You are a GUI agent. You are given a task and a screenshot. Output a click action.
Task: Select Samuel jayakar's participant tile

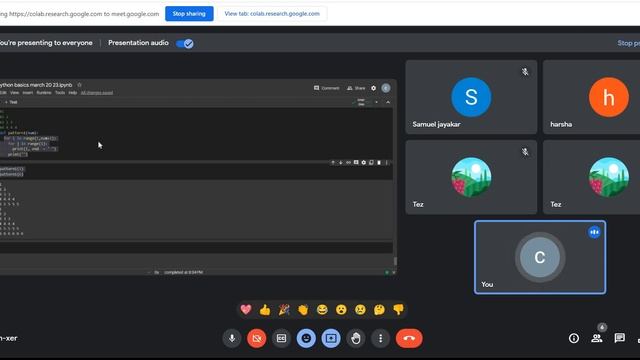click(x=471, y=97)
